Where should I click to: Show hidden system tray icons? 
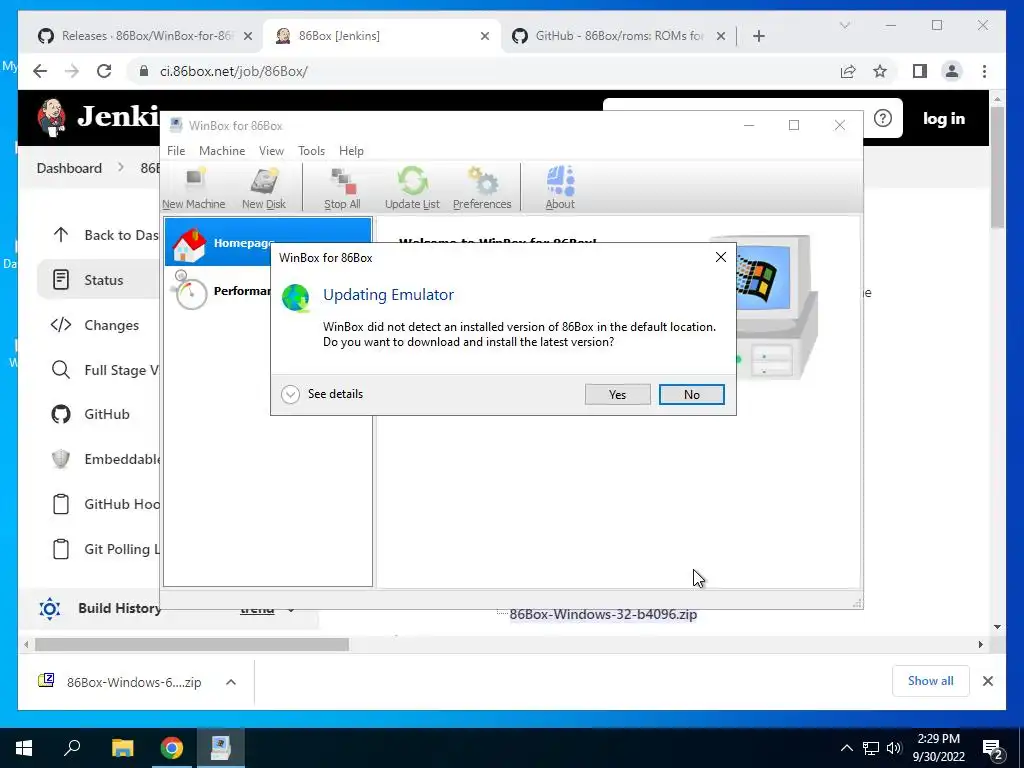tap(846, 748)
